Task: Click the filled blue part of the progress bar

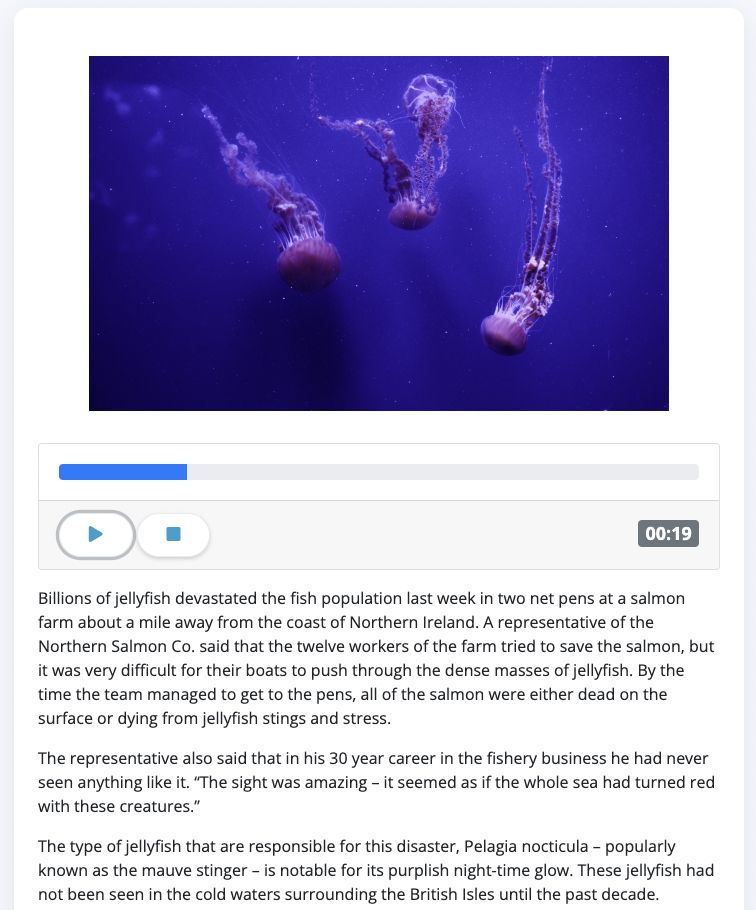Action: 122,472
